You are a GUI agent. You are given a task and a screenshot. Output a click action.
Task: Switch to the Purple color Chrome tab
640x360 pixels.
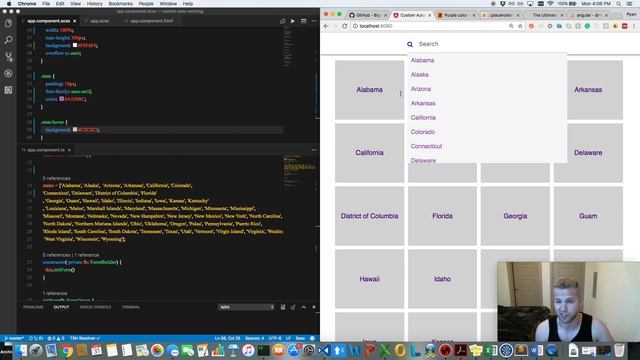[x=455, y=15]
